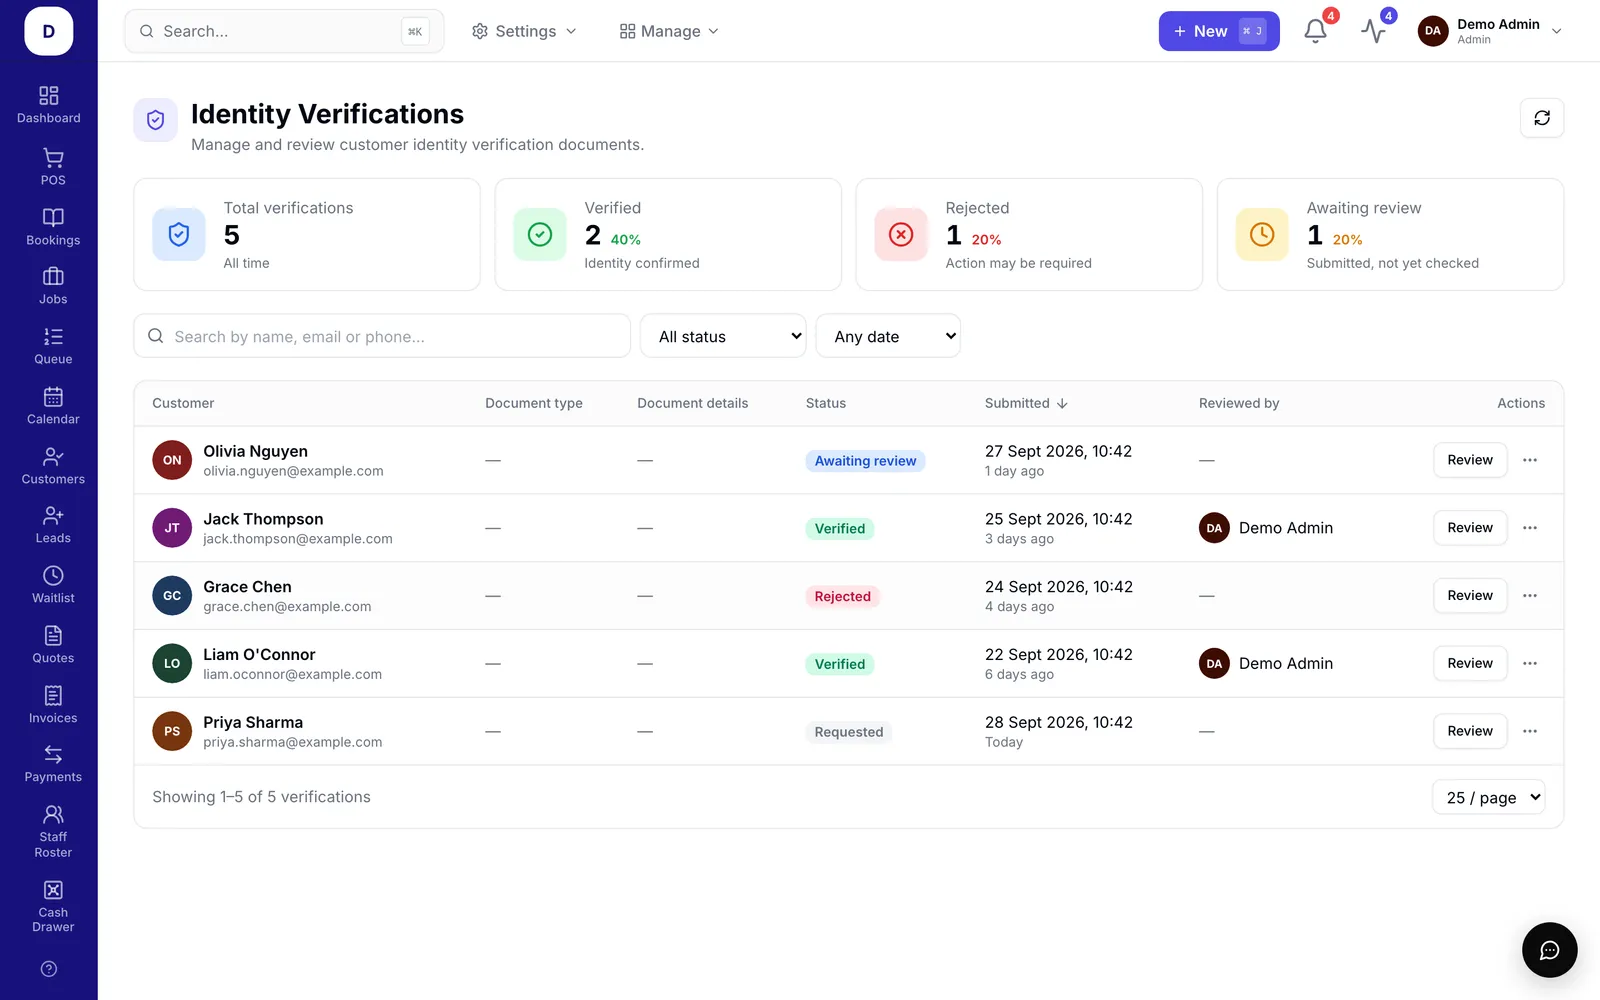Go to Bookings in the sidebar

(53, 227)
